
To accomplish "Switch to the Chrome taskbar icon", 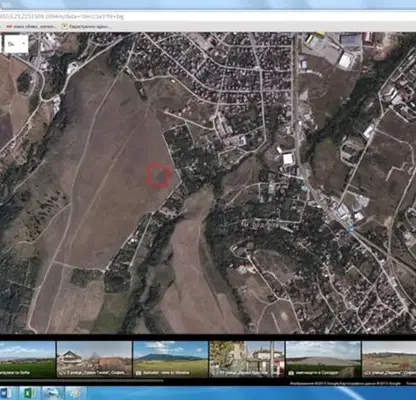I will tap(75, 393).
